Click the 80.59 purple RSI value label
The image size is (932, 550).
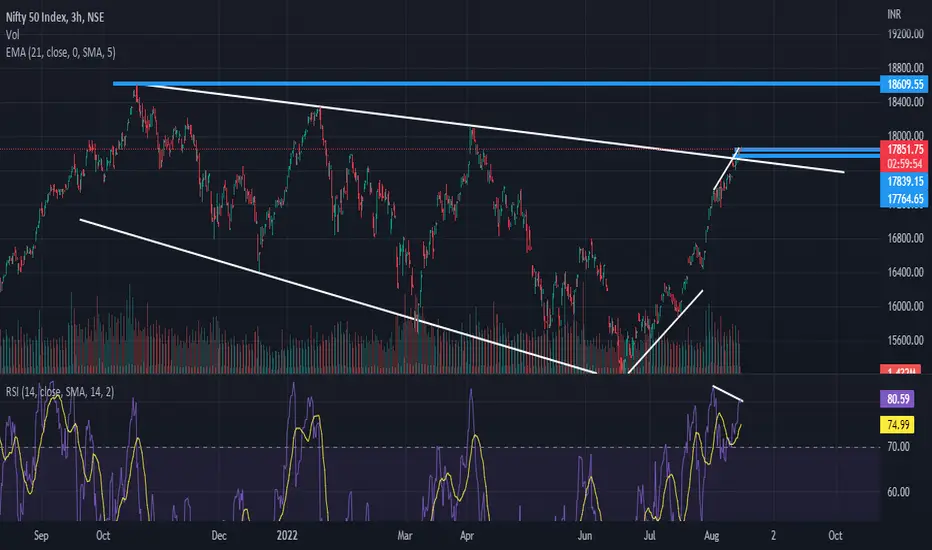click(898, 399)
